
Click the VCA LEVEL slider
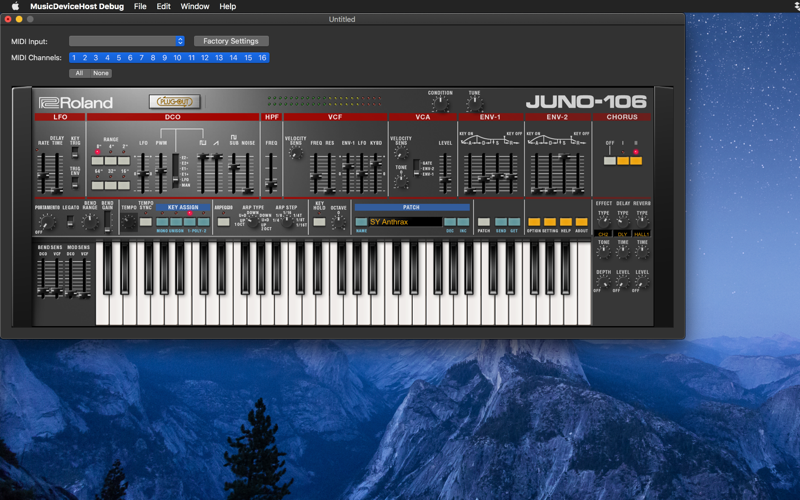pos(445,172)
